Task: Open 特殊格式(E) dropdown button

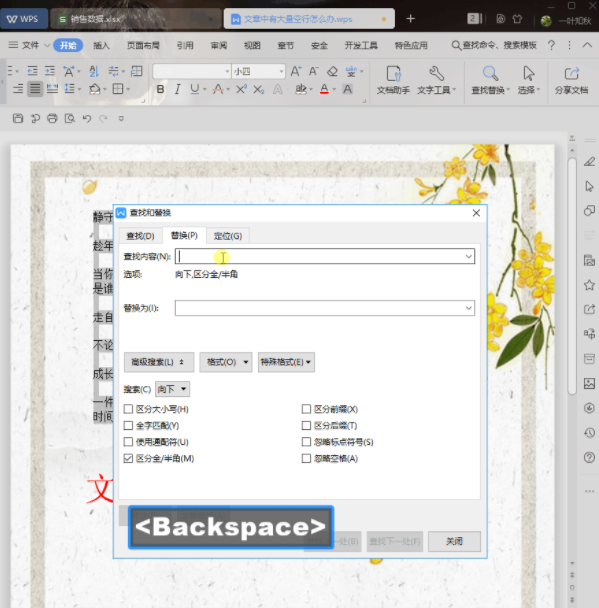Action: click(286, 362)
